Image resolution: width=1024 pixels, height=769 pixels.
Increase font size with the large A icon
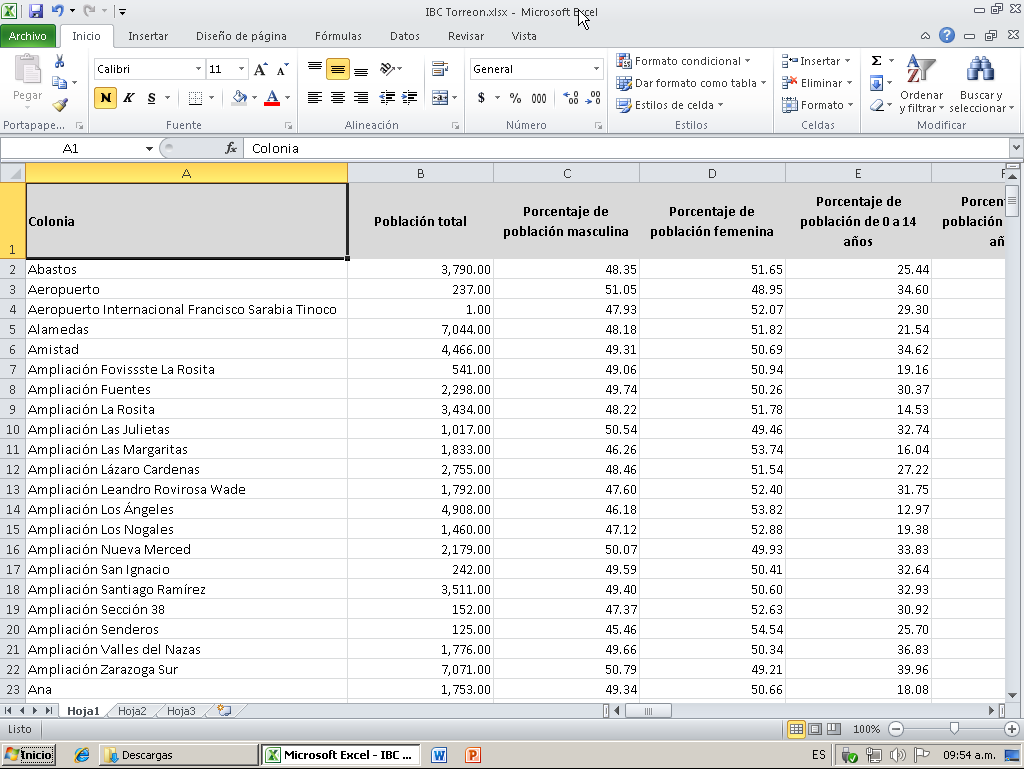click(x=261, y=69)
